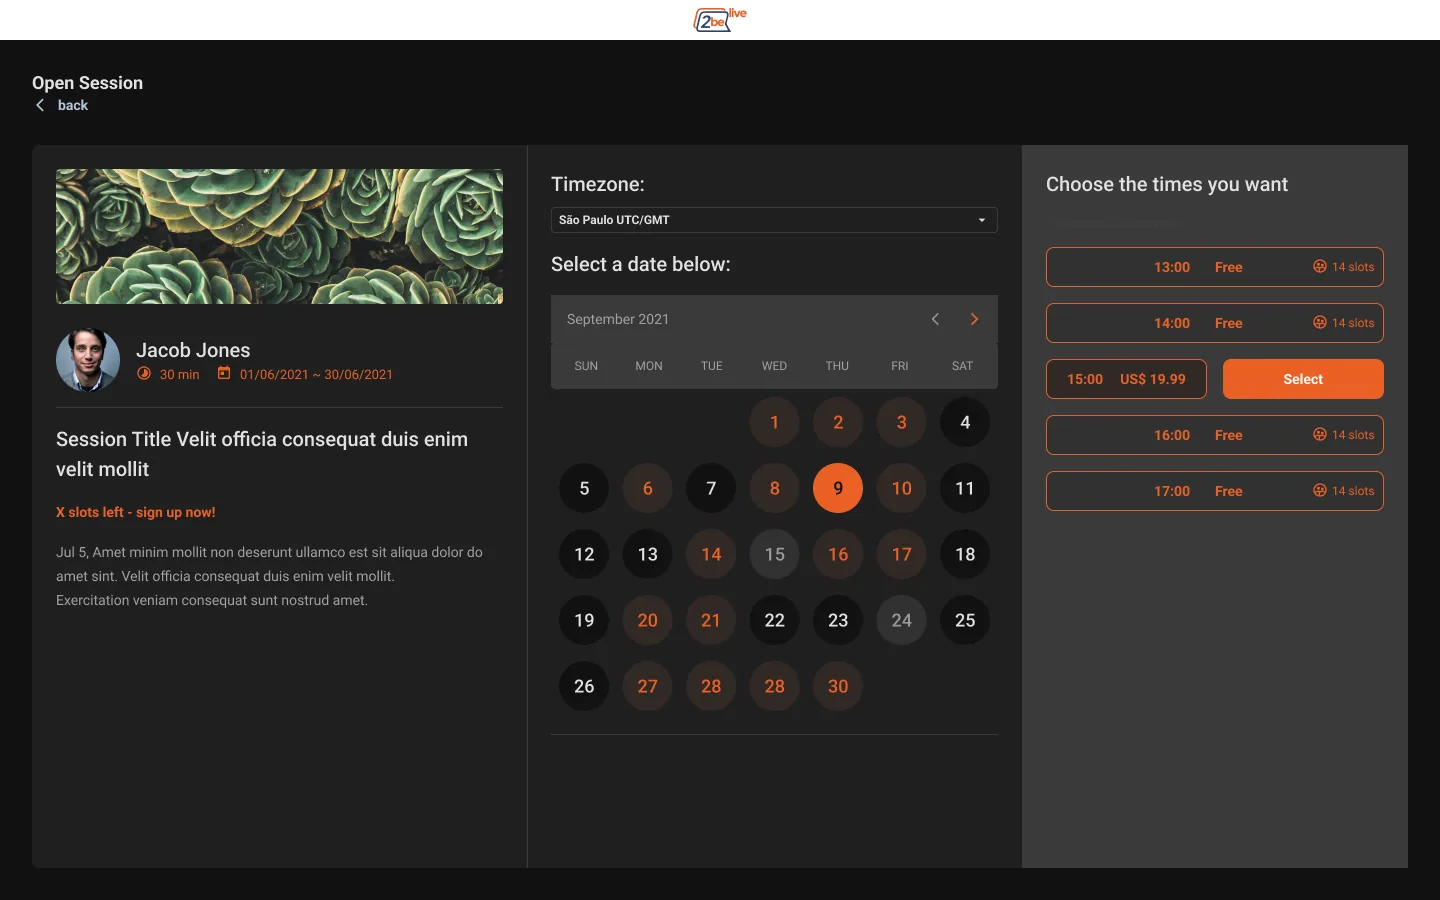Click date 15 on the calendar
The image size is (1440, 900).
click(774, 554)
